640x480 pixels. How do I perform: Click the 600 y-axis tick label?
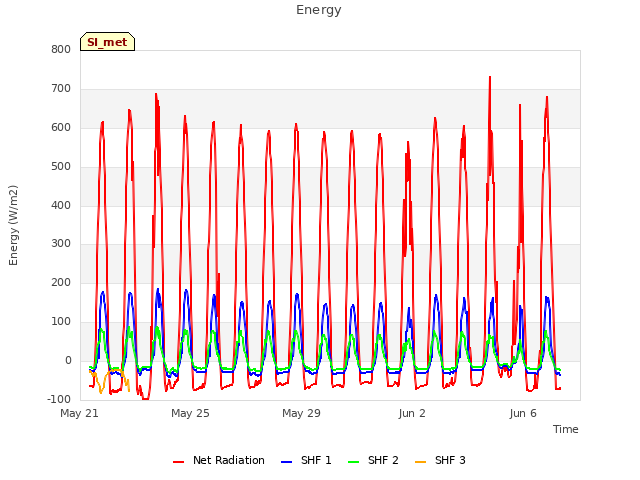pos(61,128)
